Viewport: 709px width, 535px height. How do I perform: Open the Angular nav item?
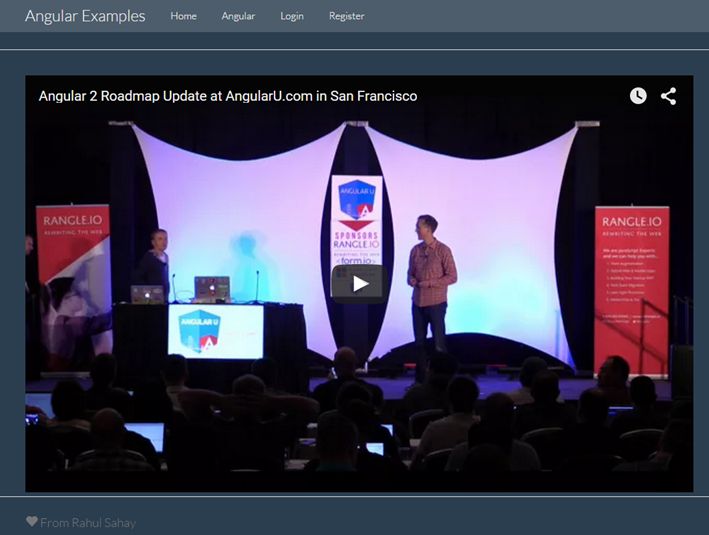[x=238, y=16]
